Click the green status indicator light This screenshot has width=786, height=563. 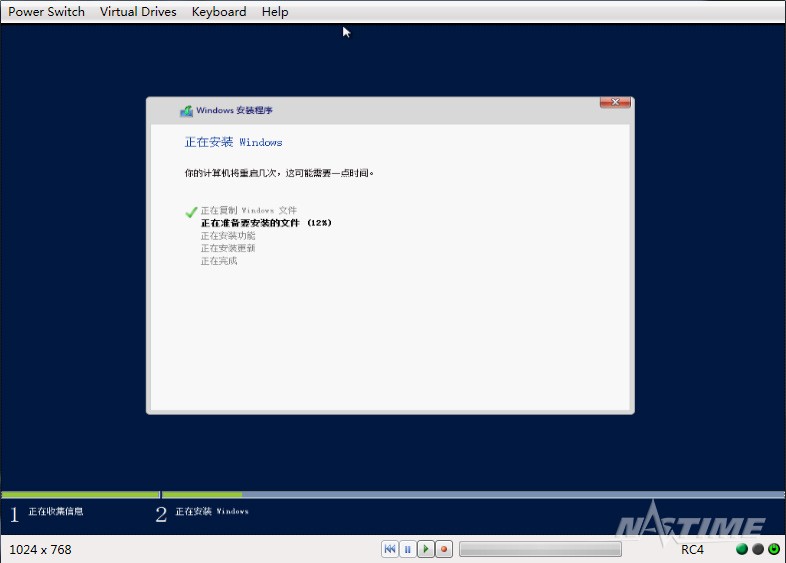741,549
